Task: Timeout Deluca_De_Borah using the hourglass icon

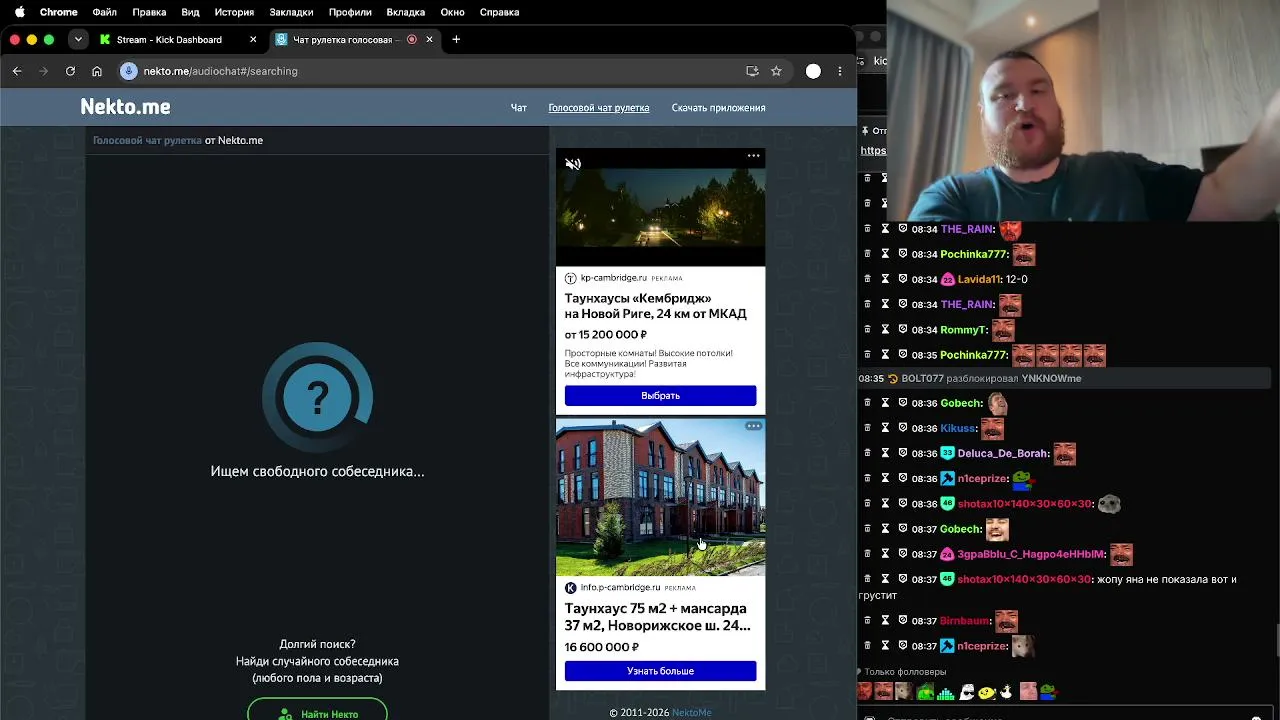Action: [885, 453]
